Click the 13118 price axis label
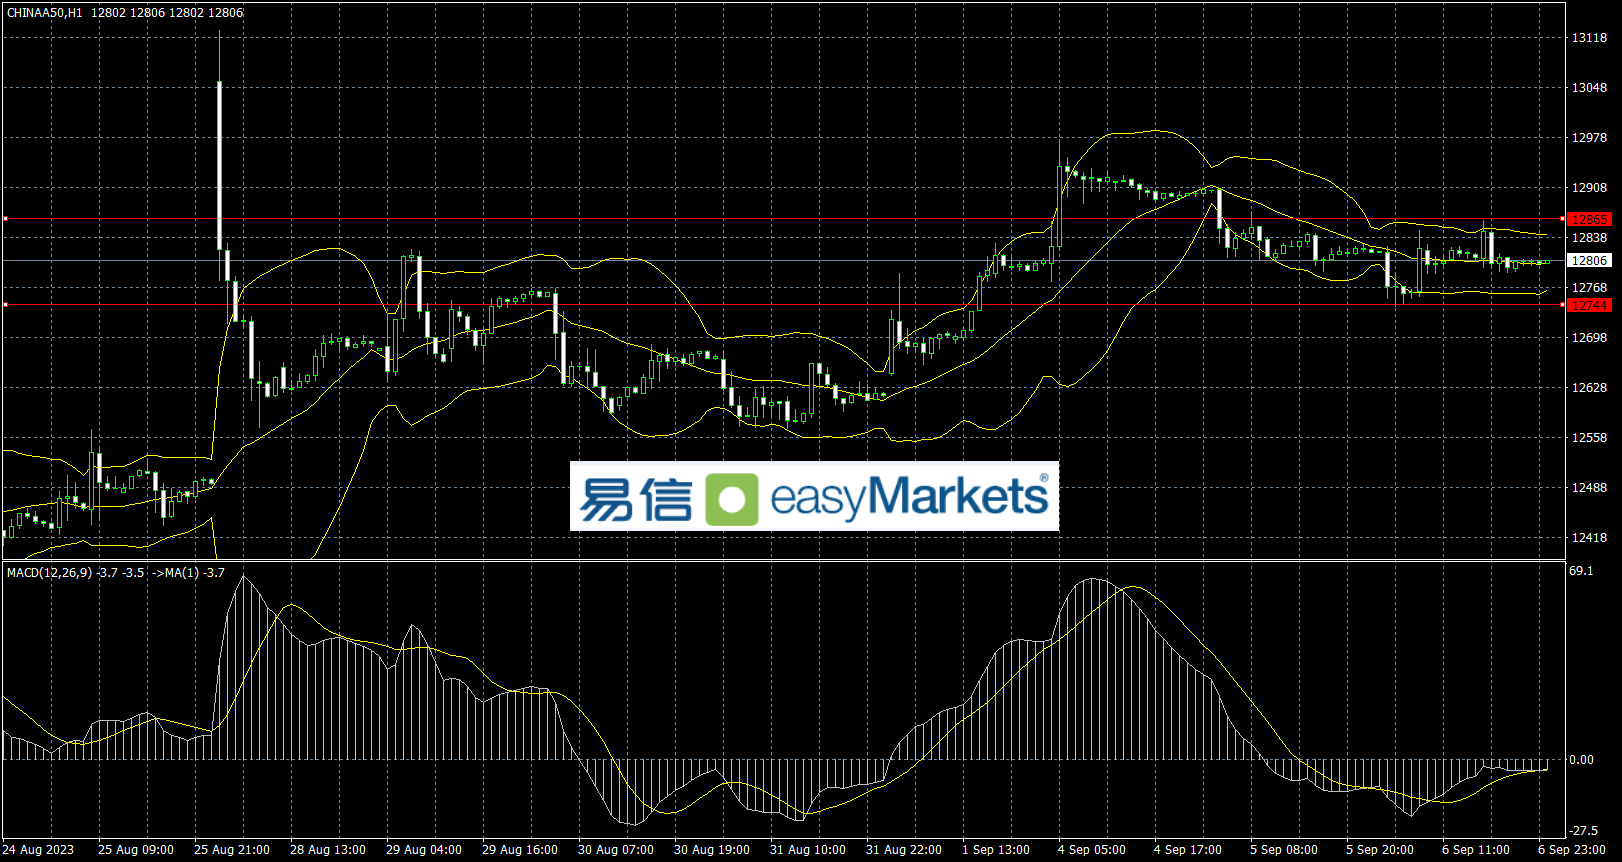The width and height of the screenshot is (1622, 862). coord(1589,38)
